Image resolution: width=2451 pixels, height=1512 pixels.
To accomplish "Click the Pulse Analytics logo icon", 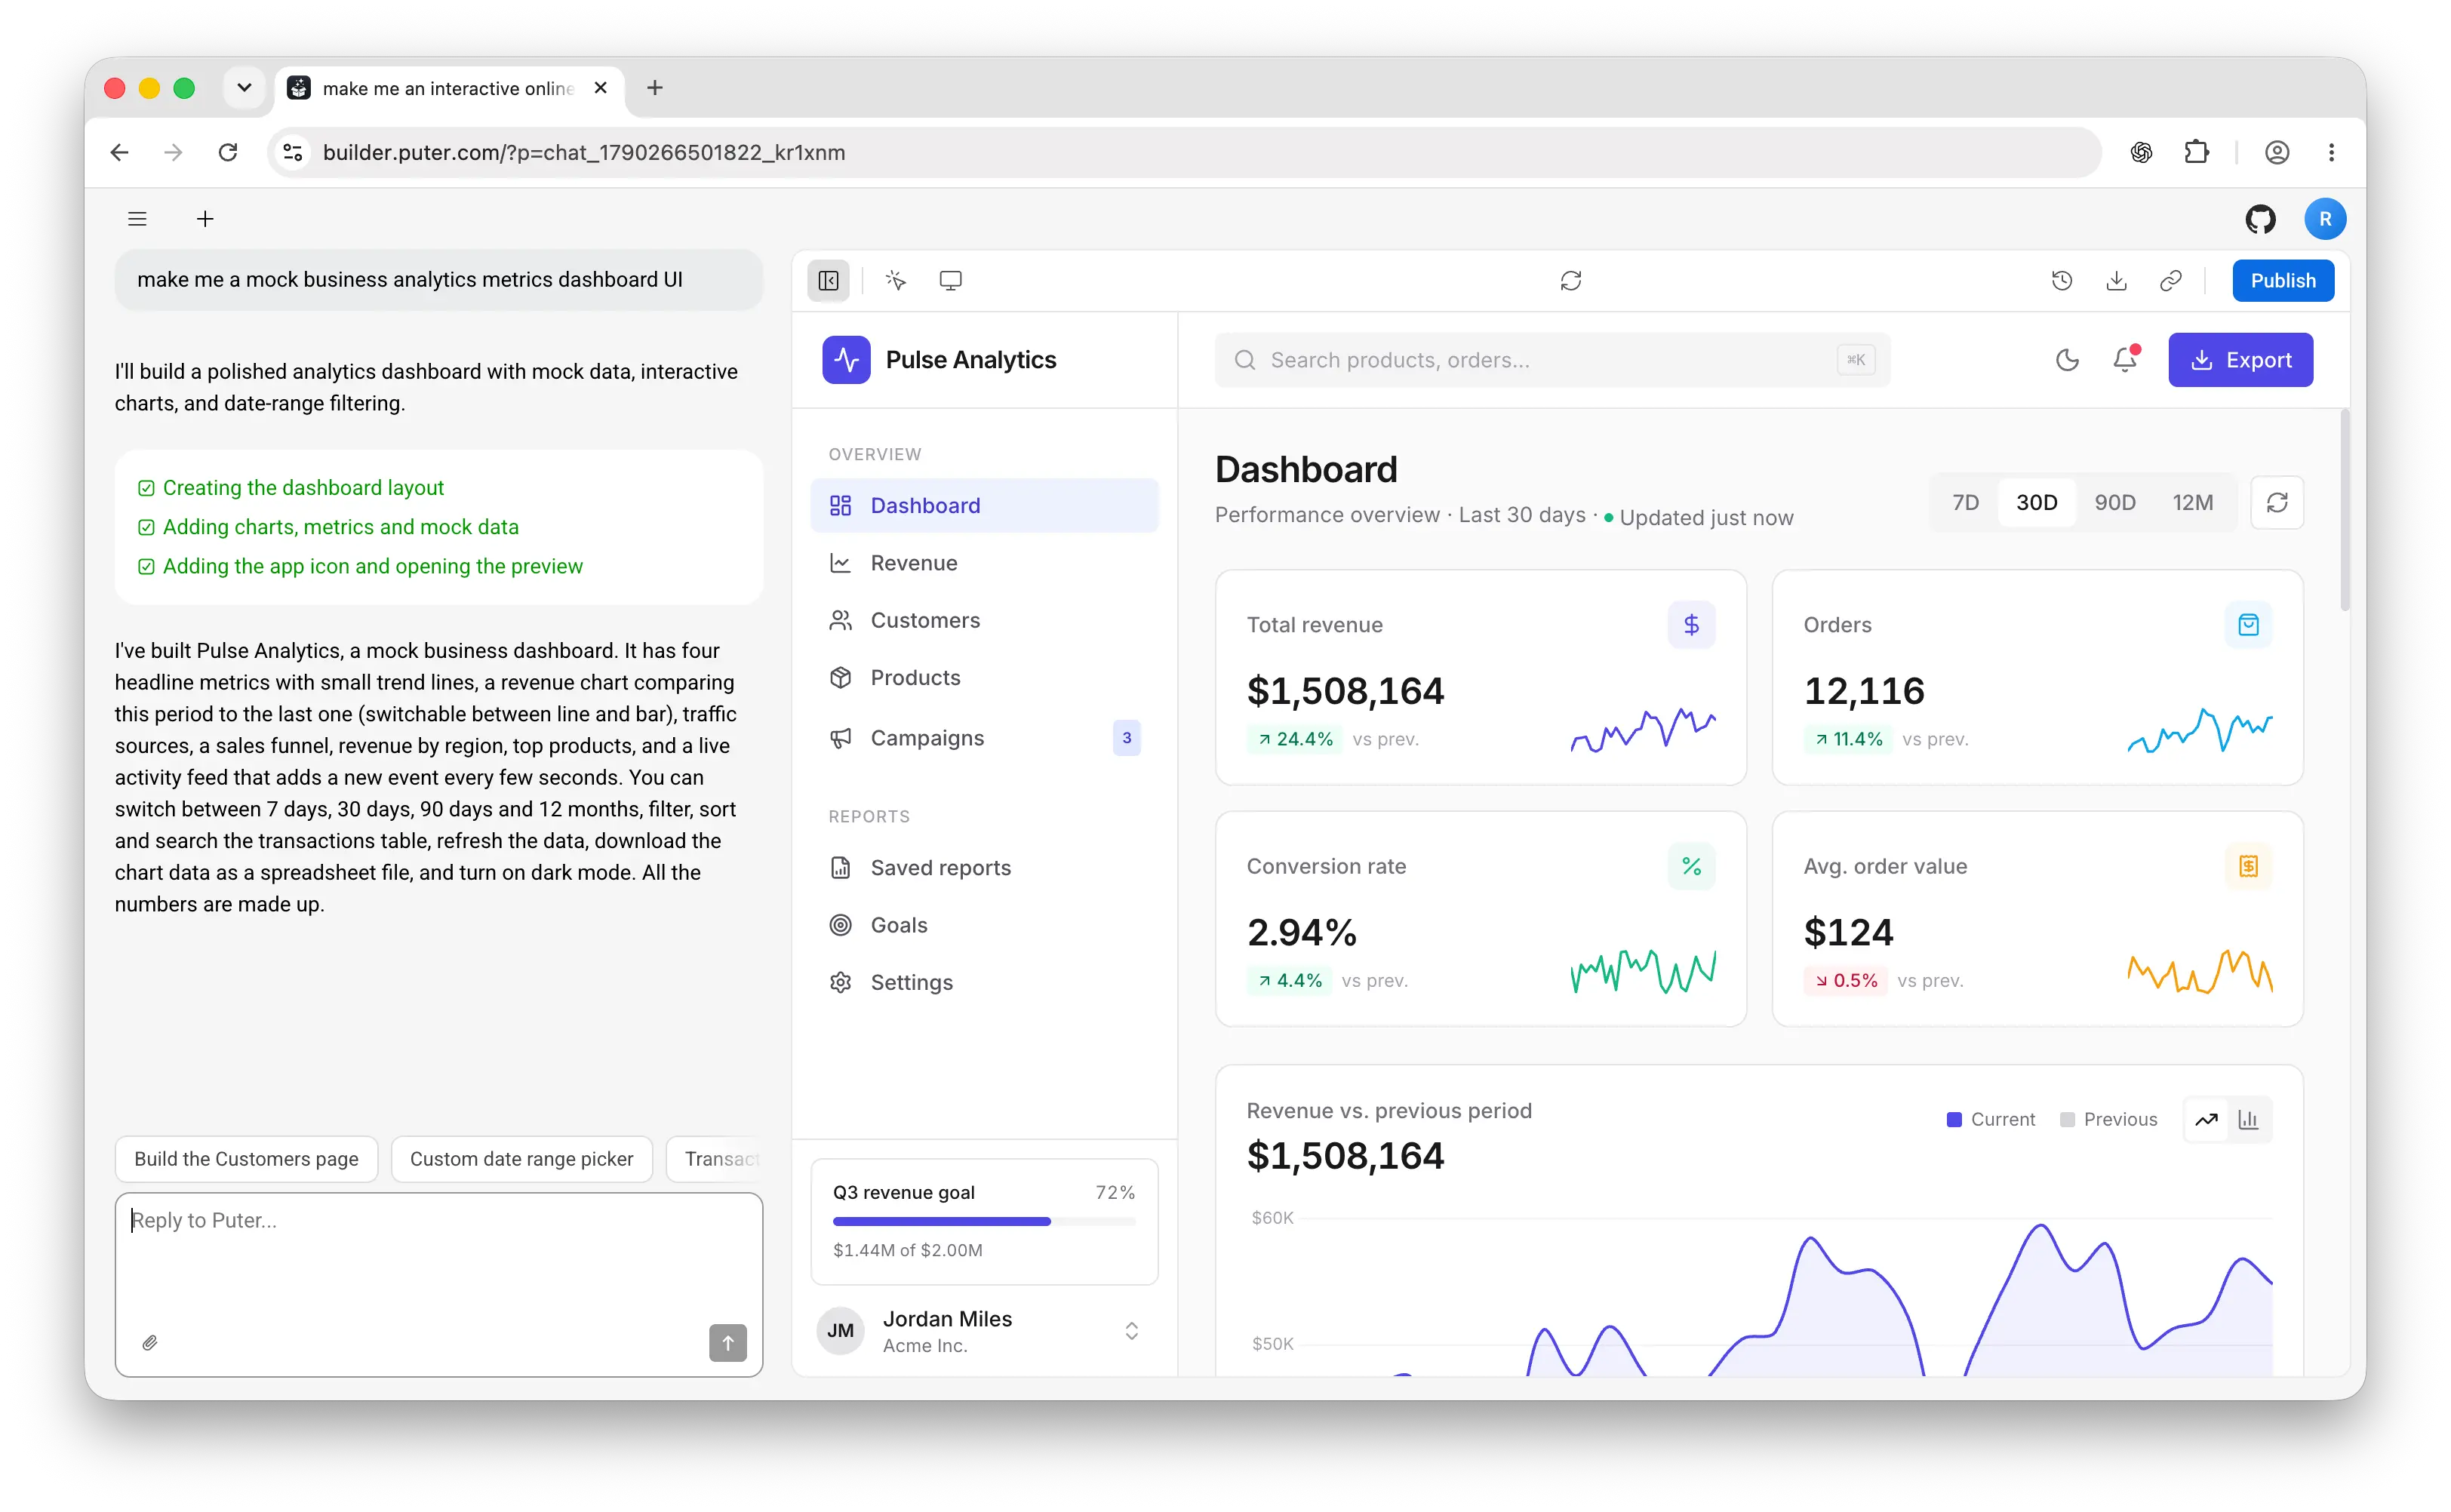I will pyautogui.click(x=846, y=359).
